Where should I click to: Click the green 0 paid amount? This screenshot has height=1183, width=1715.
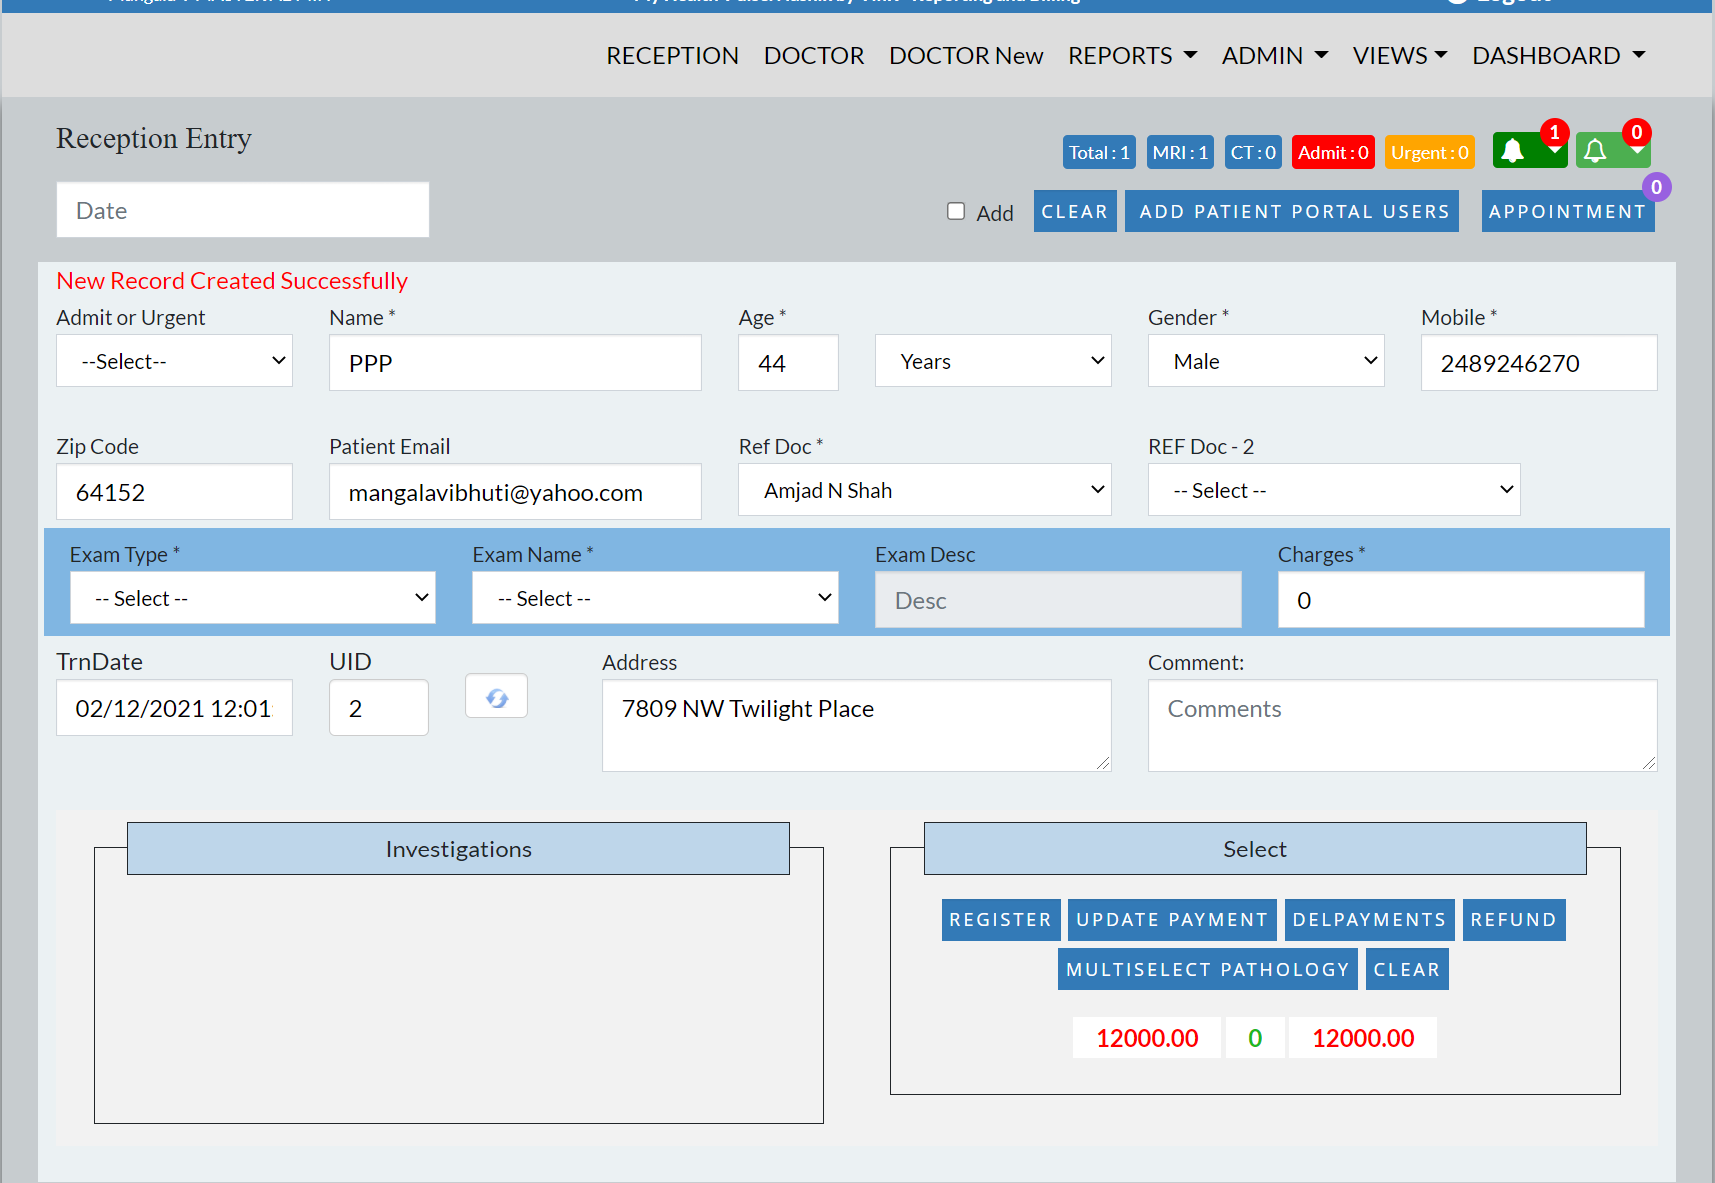tap(1255, 1038)
